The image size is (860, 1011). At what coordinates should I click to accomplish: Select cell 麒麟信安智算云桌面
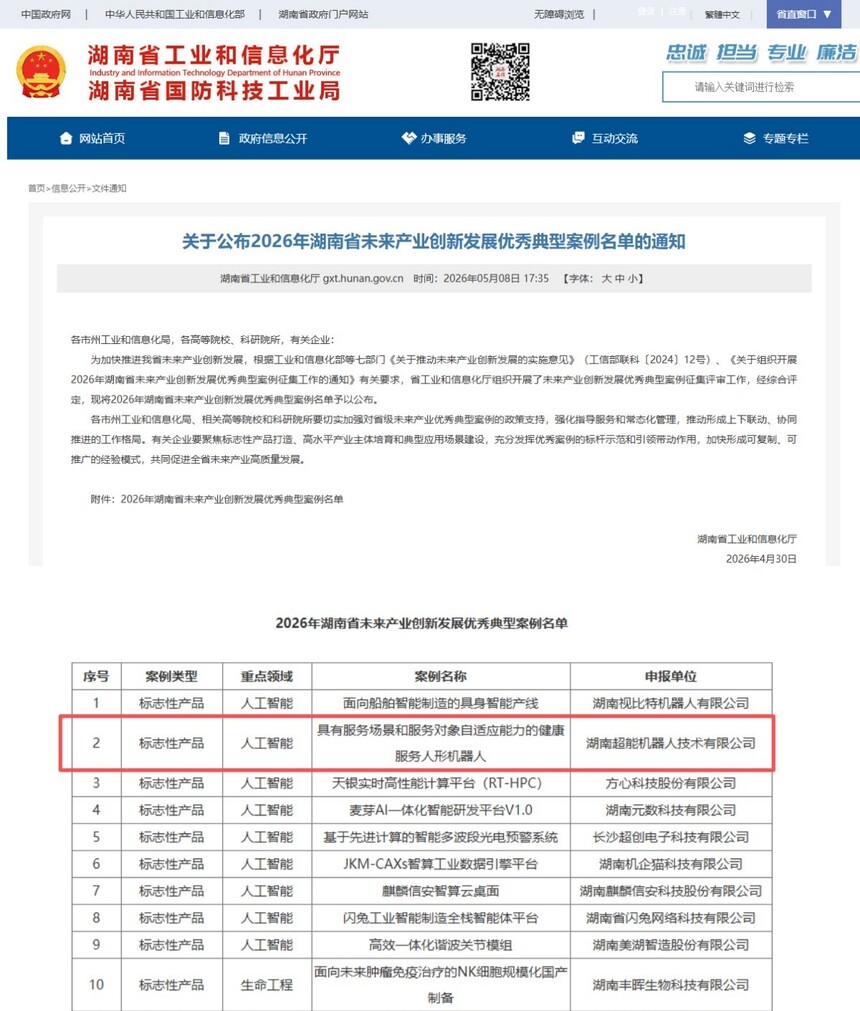tap(440, 891)
